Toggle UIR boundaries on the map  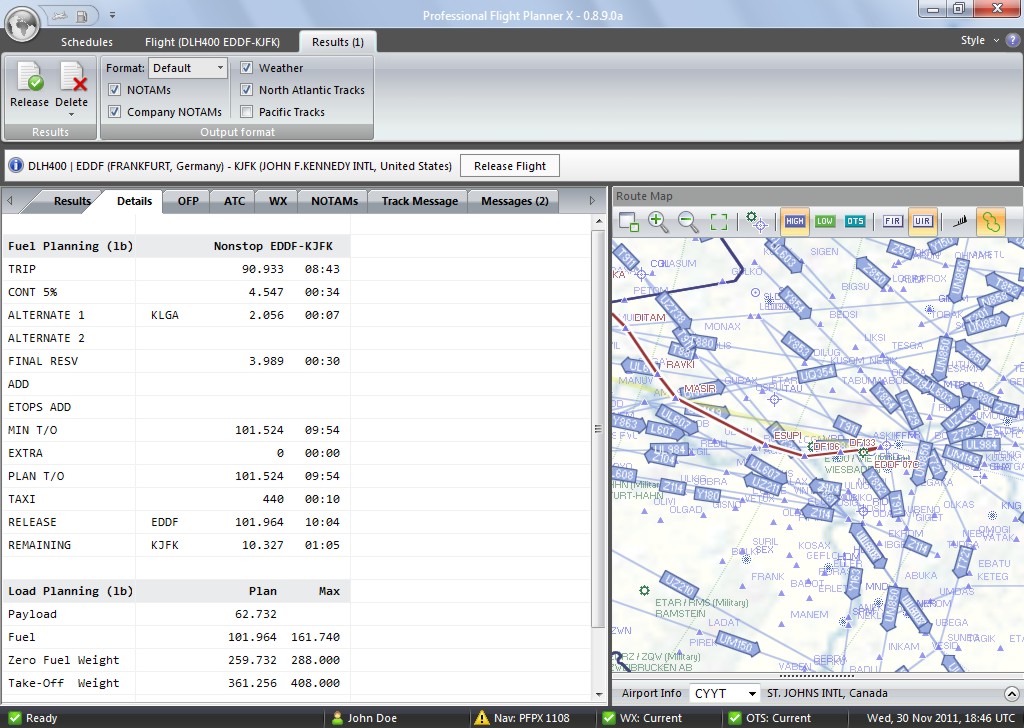(x=922, y=221)
